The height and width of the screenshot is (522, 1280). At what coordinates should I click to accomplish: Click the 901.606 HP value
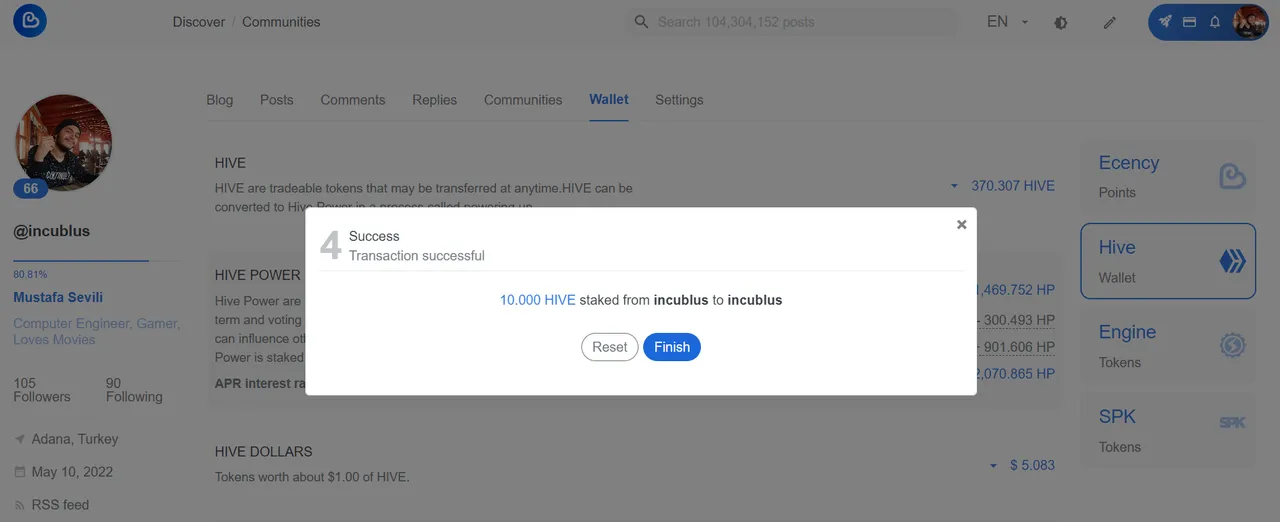(1020, 347)
